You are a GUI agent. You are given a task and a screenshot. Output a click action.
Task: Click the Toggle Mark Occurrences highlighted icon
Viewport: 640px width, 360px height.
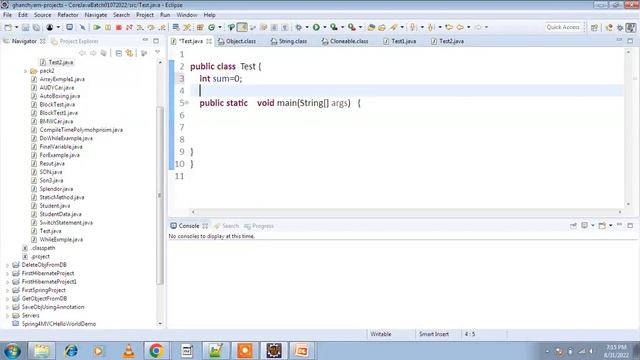pyautogui.click(x=242, y=27)
